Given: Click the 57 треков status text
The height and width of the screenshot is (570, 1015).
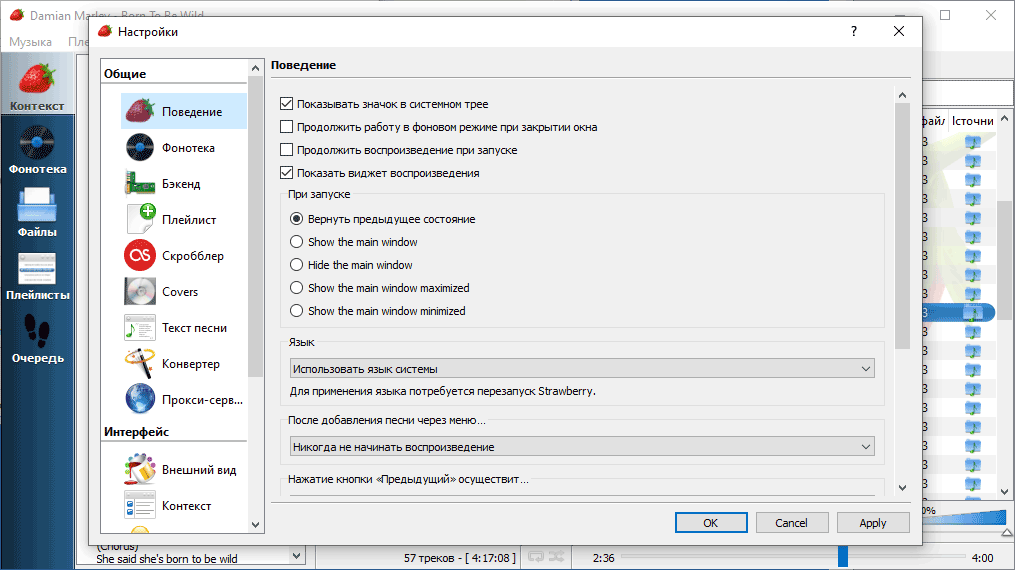Looking at the screenshot, I should (x=460, y=558).
